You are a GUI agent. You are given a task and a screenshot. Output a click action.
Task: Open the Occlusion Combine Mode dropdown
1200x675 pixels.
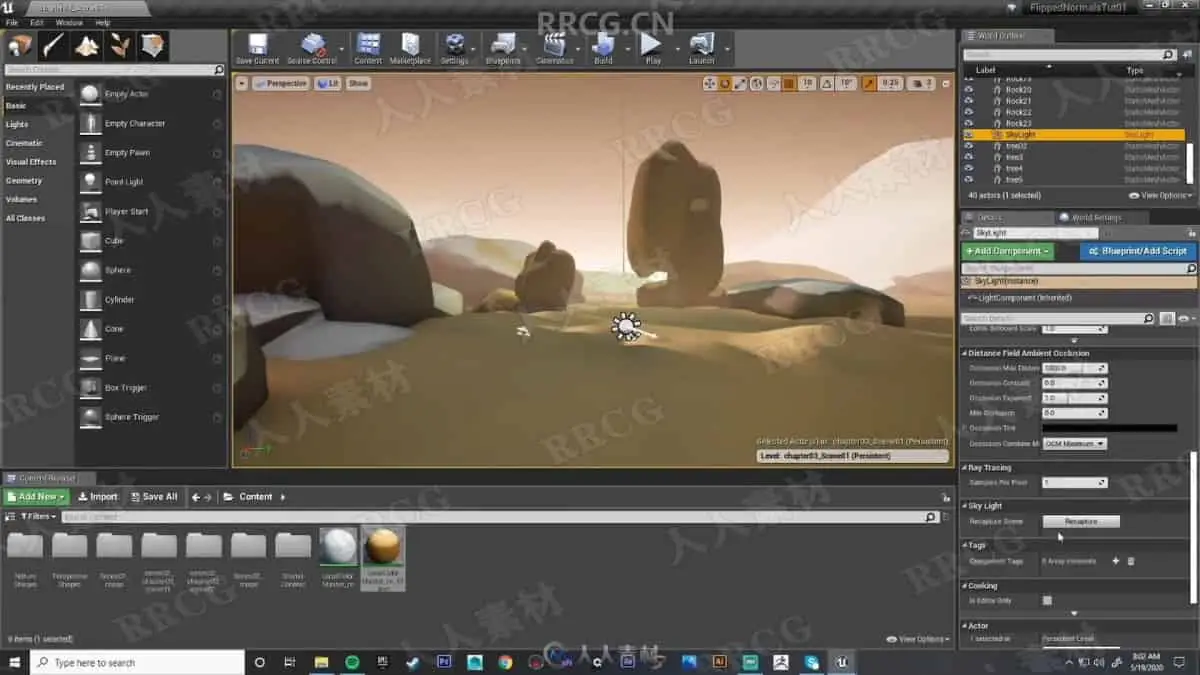1074,443
